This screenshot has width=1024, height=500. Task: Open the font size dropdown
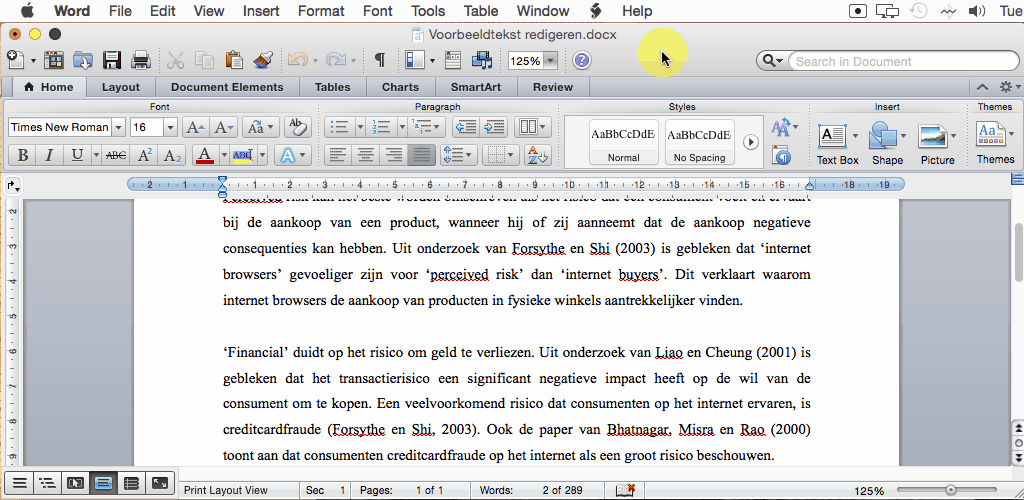pos(169,127)
